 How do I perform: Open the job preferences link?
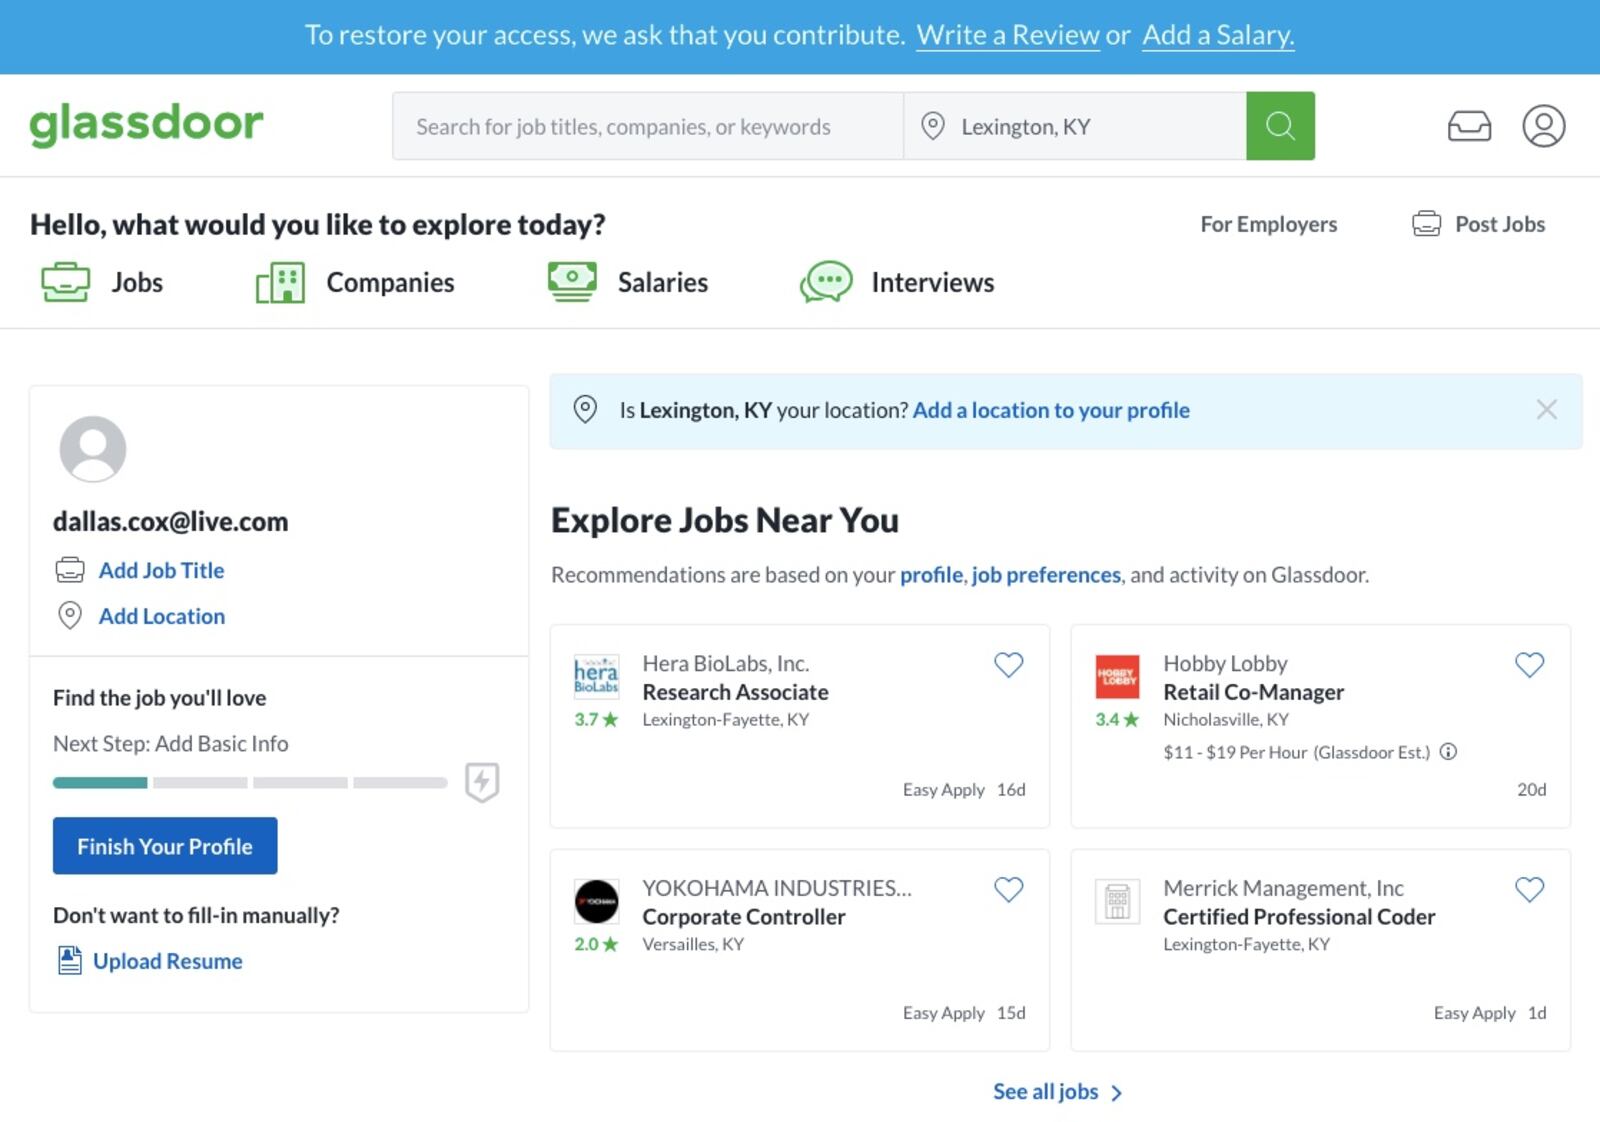tap(1046, 575)
